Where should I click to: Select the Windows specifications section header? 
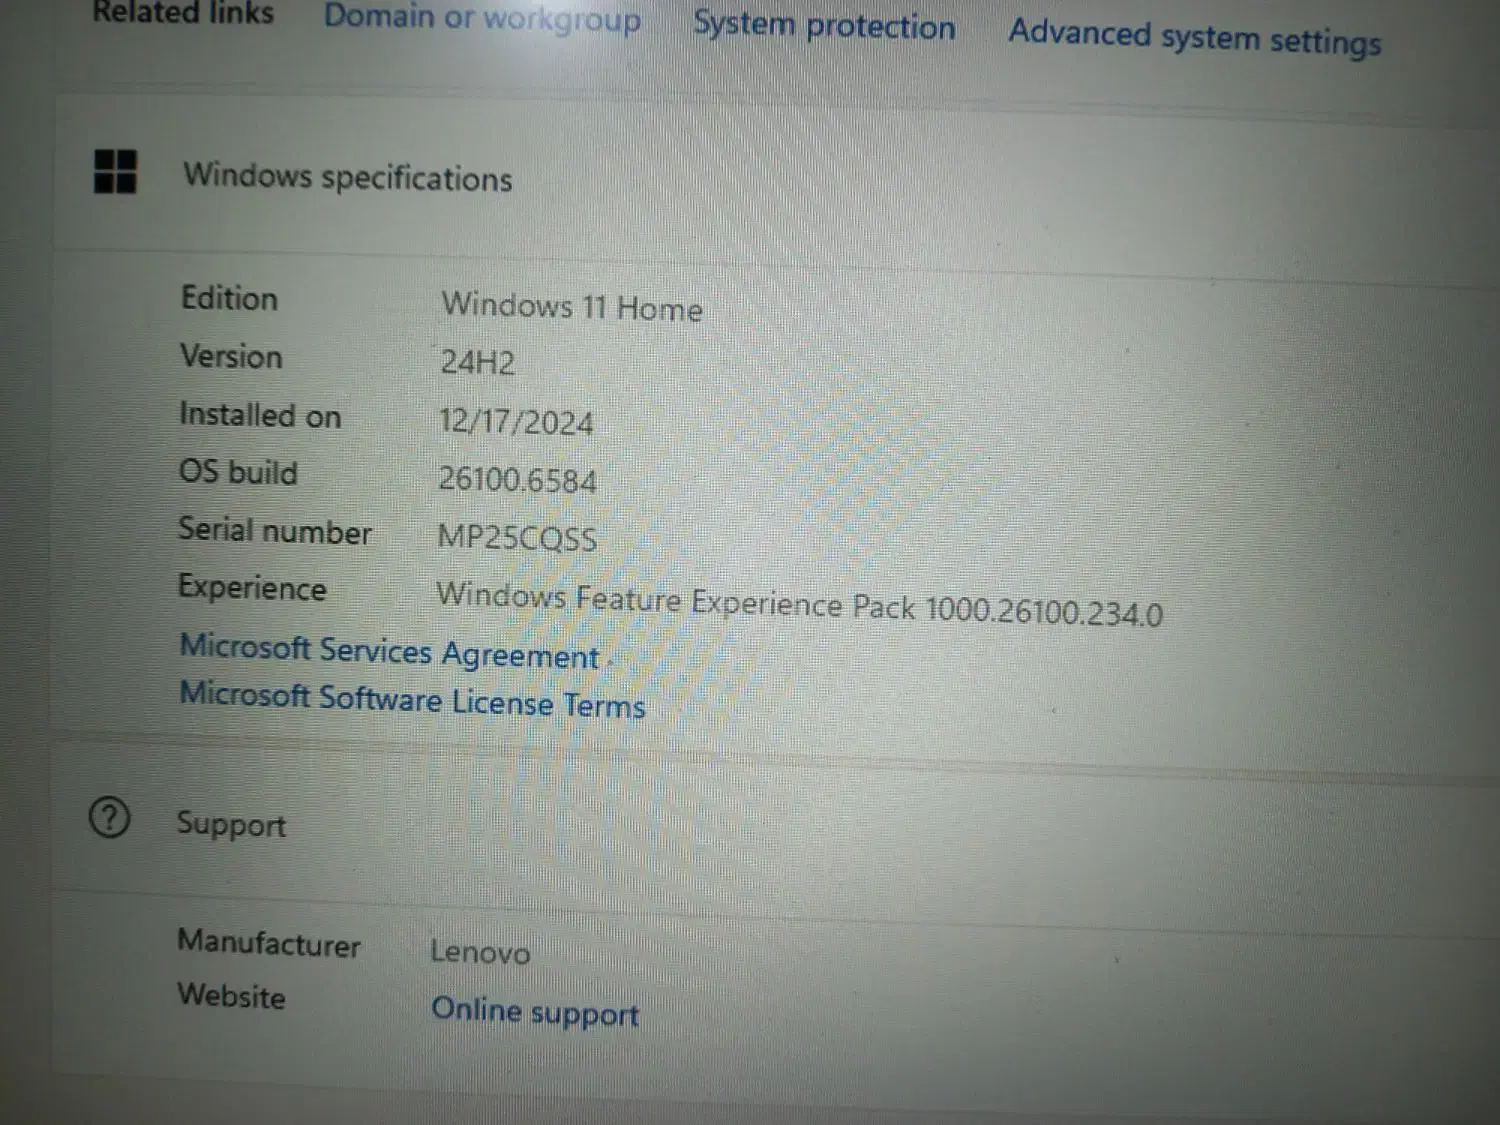pos(347,178)
